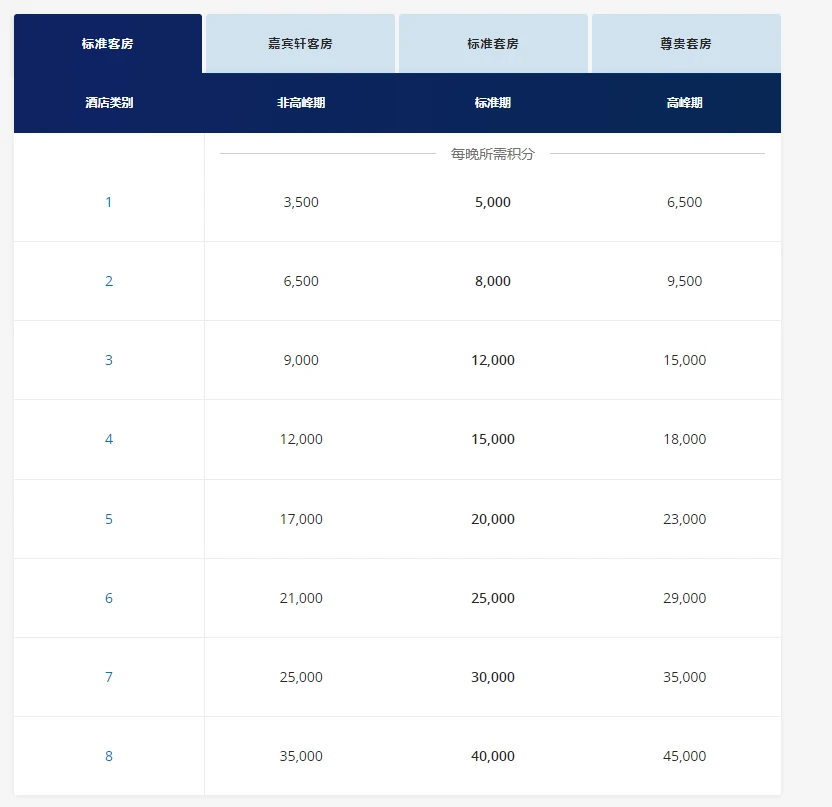Select the 12,000 off-peak value for category 4

coord(301,439)
